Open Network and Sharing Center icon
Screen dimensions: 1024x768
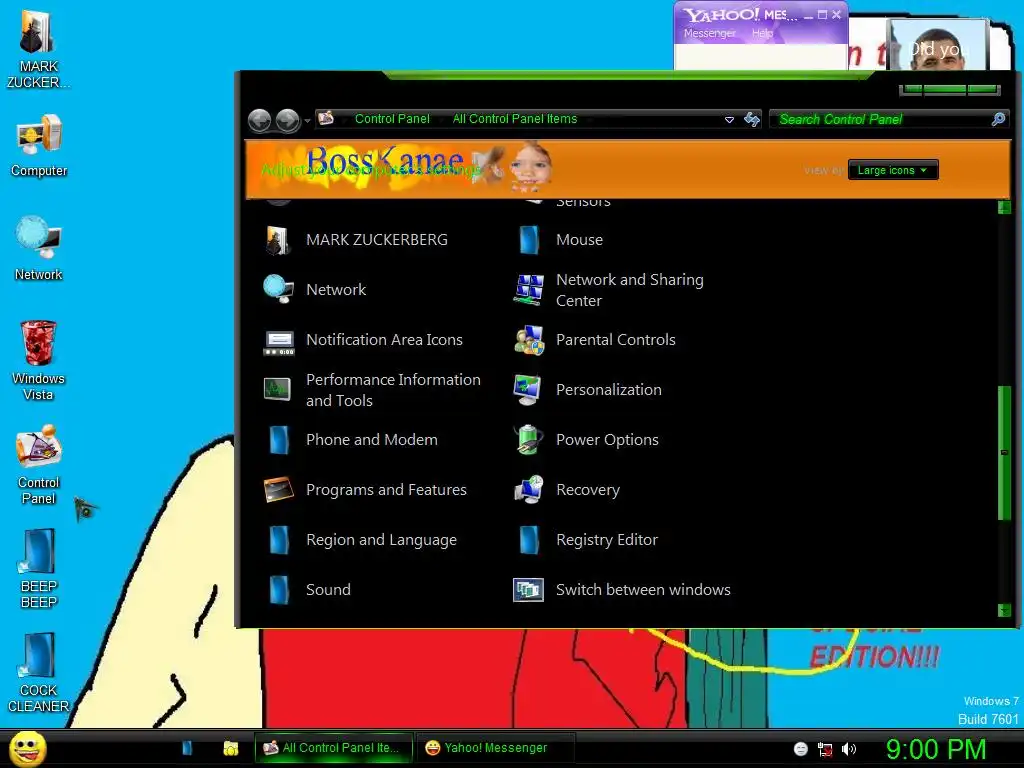pyautogui.click(x=528, y=289)
